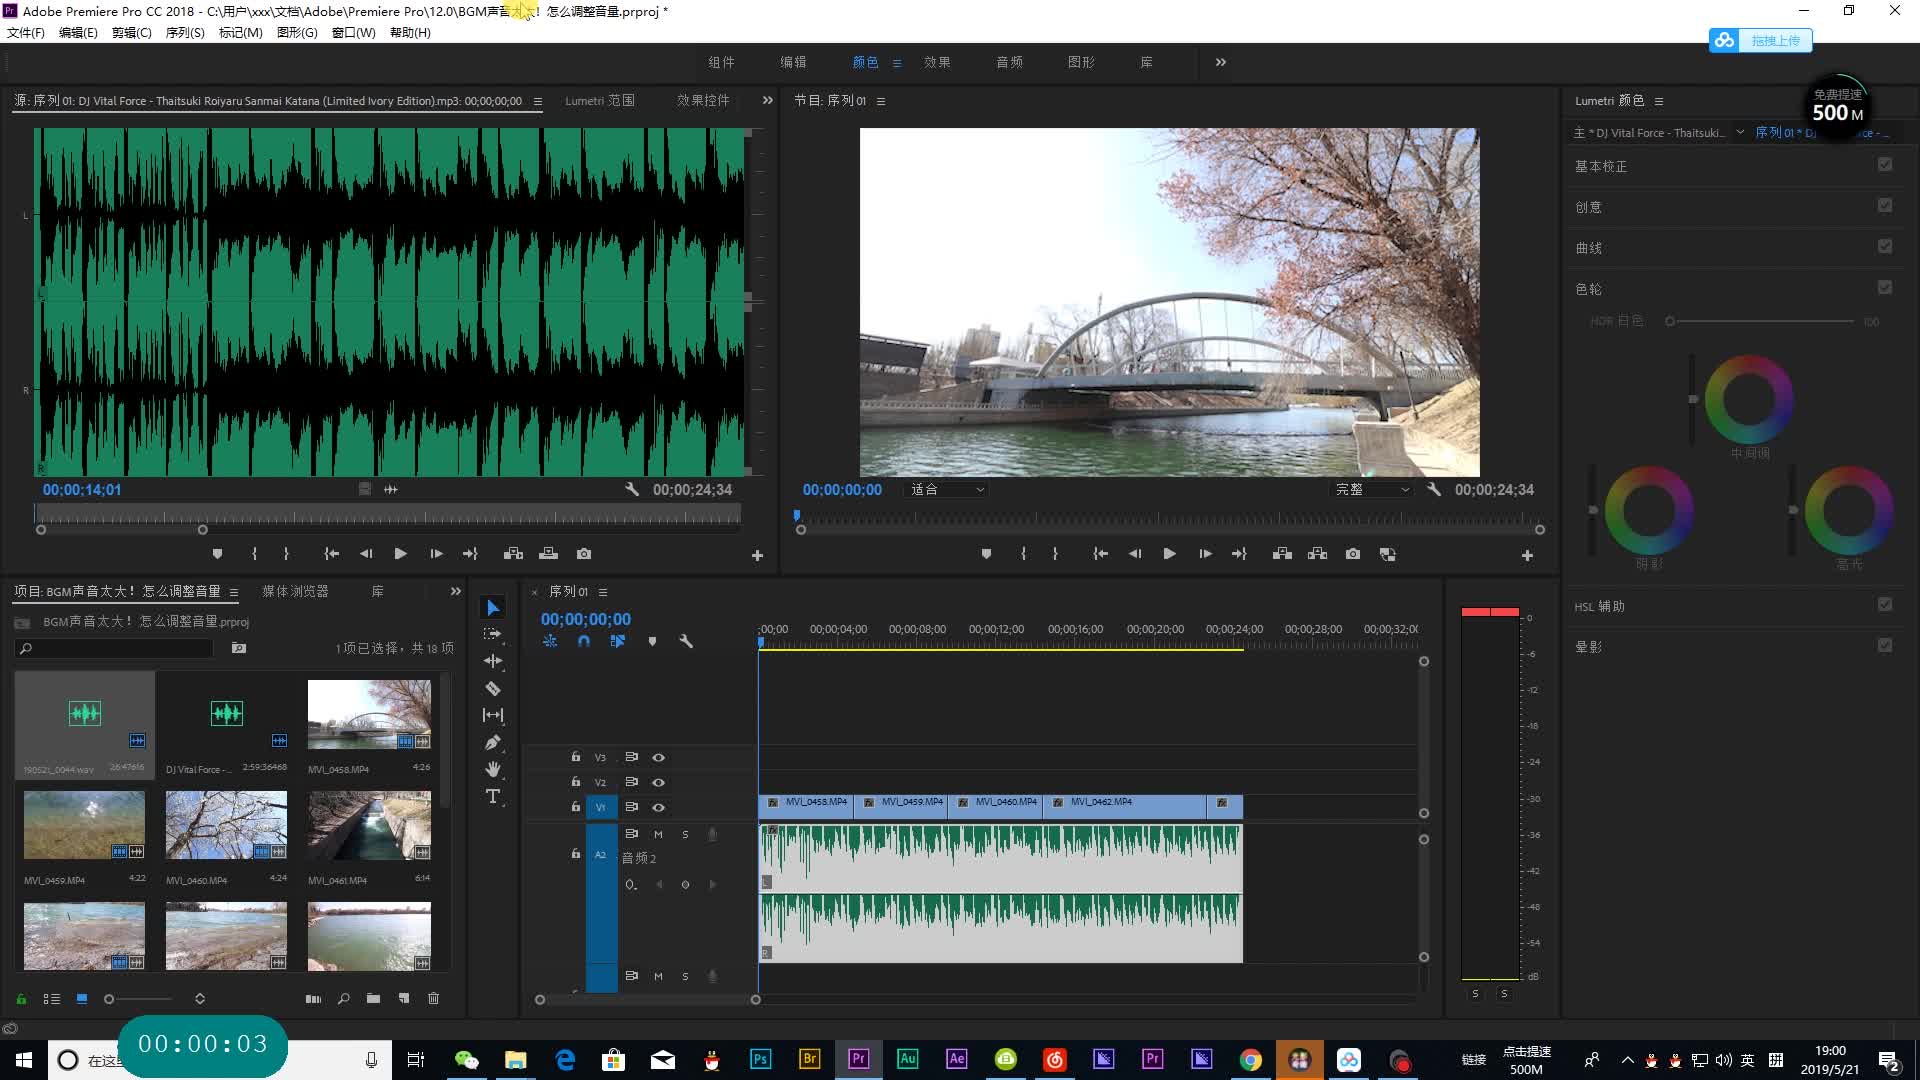
Task: Toggle the Curves (曲线) checkbox
Action: (x=1885, y=247)
